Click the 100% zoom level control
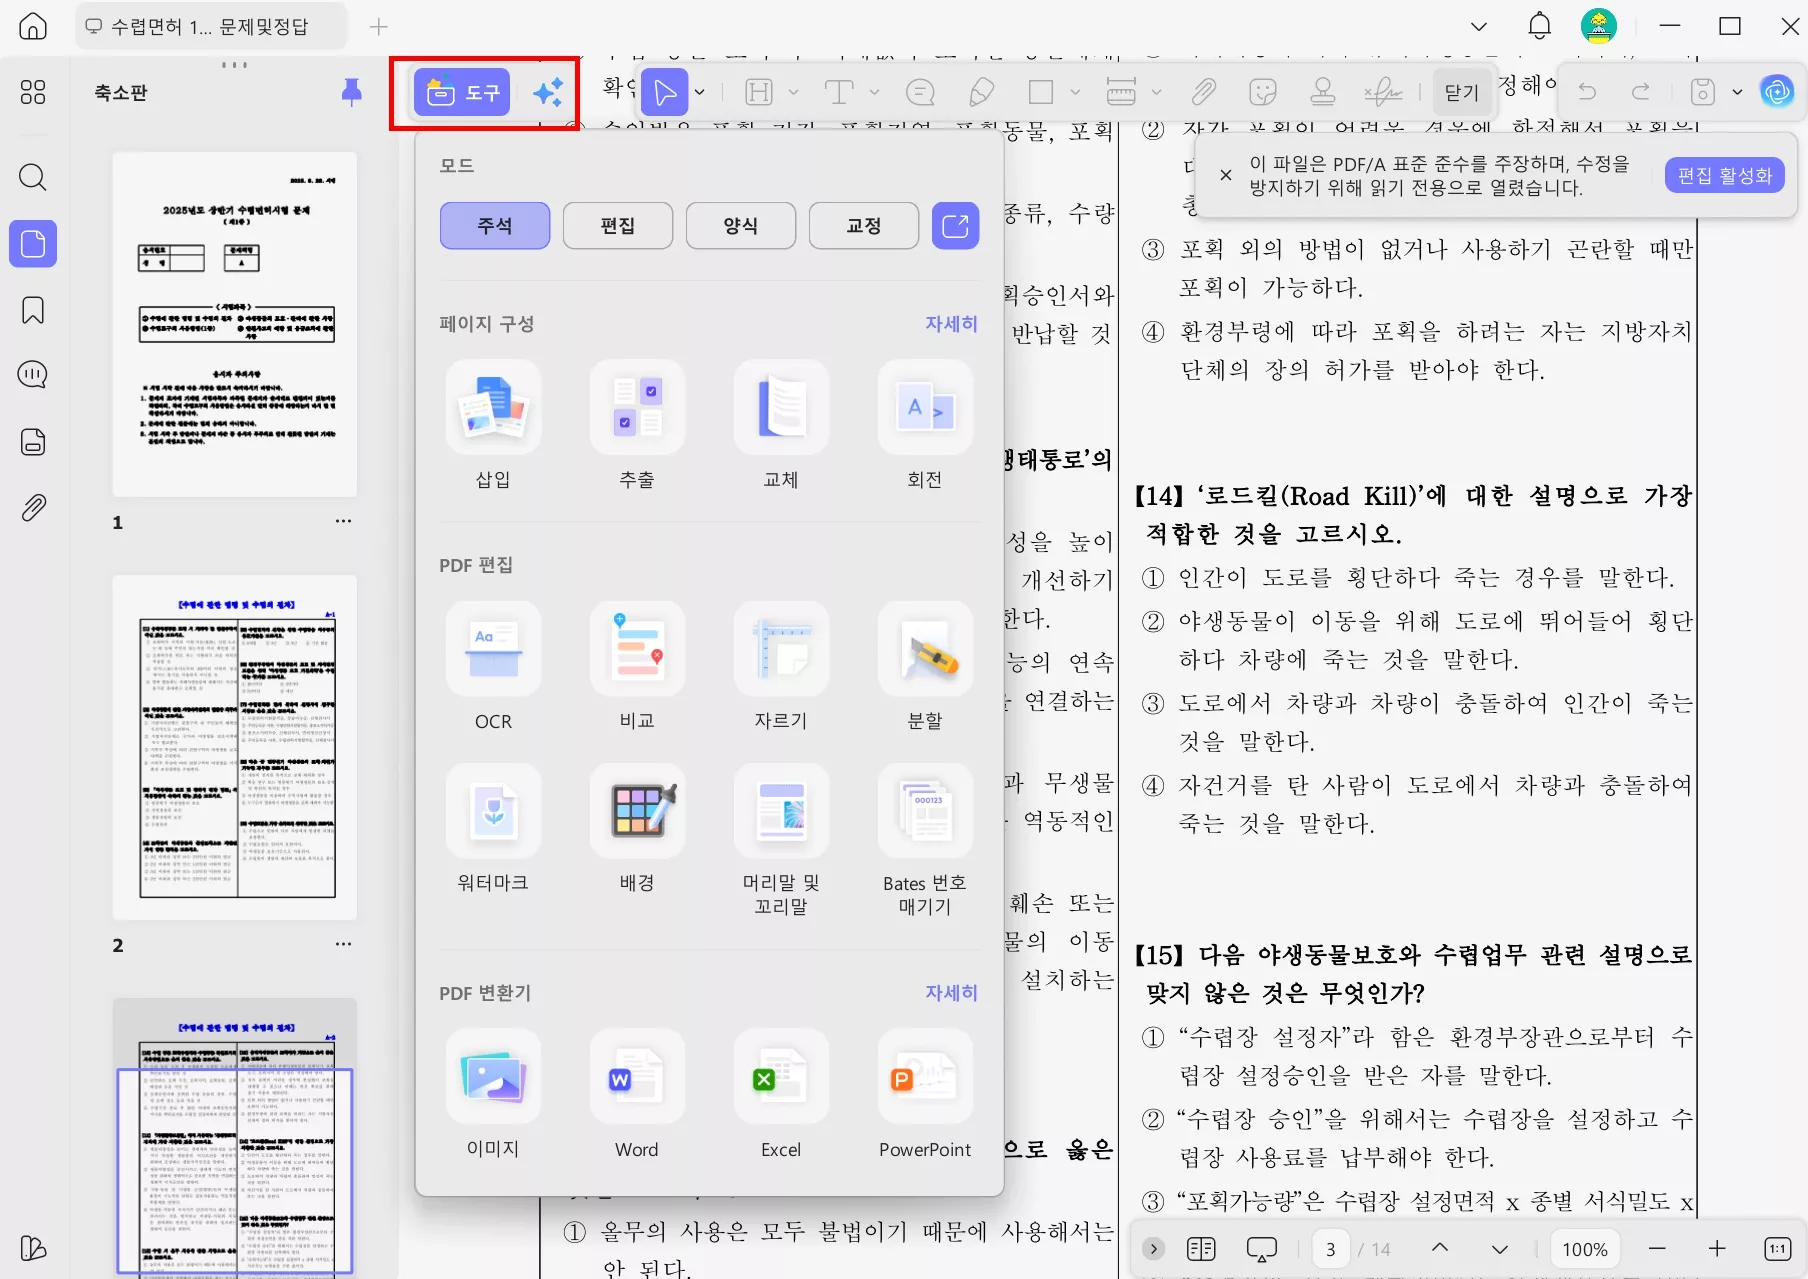Image resolution: width=1808 pixels, height=1279 pixels. pyautogui.click(x=1584, y=1248)
